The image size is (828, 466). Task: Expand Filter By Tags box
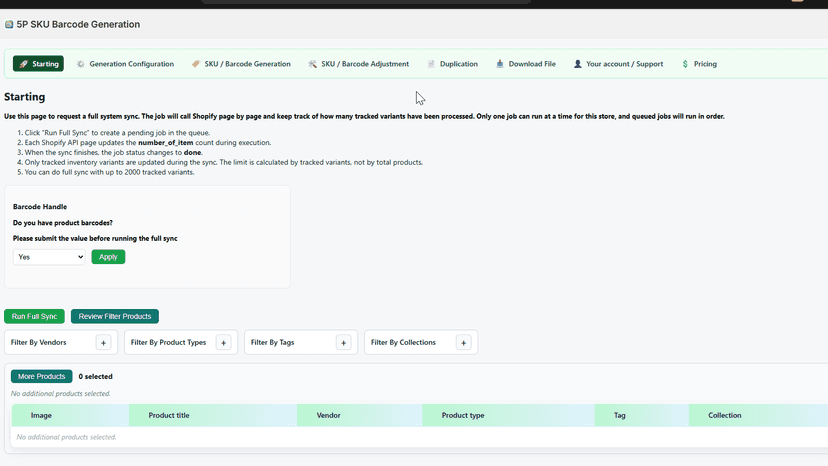(300, 342)
